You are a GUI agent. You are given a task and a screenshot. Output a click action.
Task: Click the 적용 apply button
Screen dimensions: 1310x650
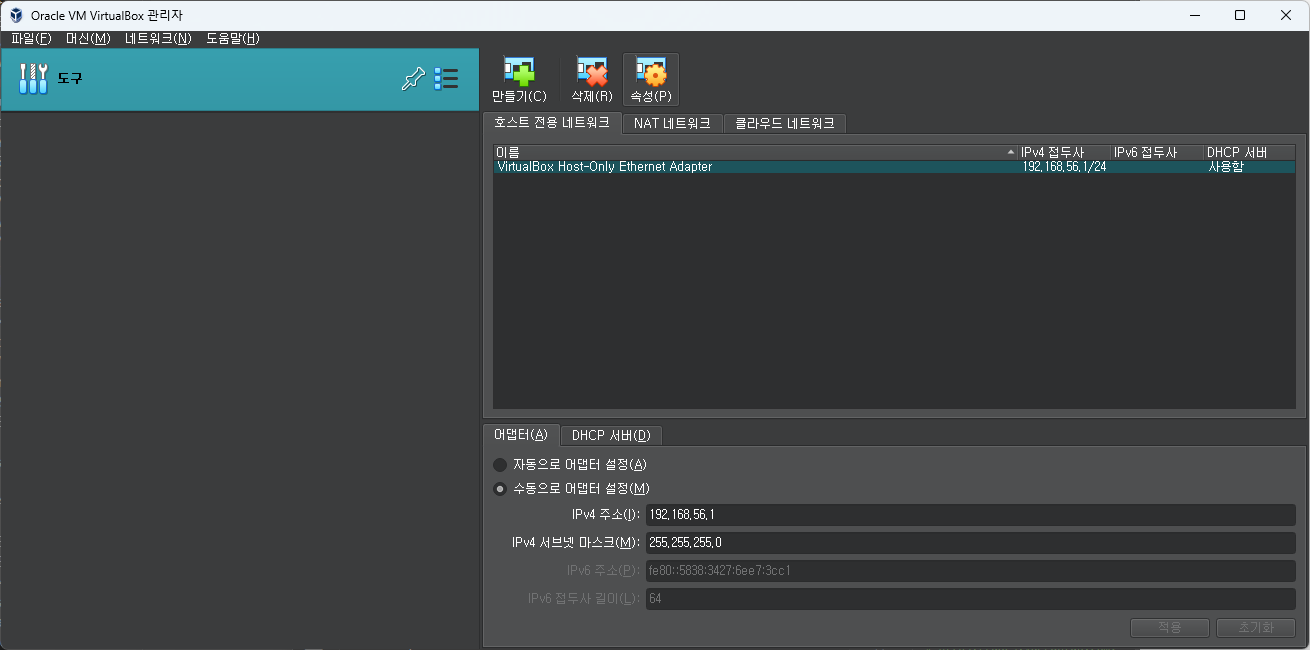(1169, 627)
